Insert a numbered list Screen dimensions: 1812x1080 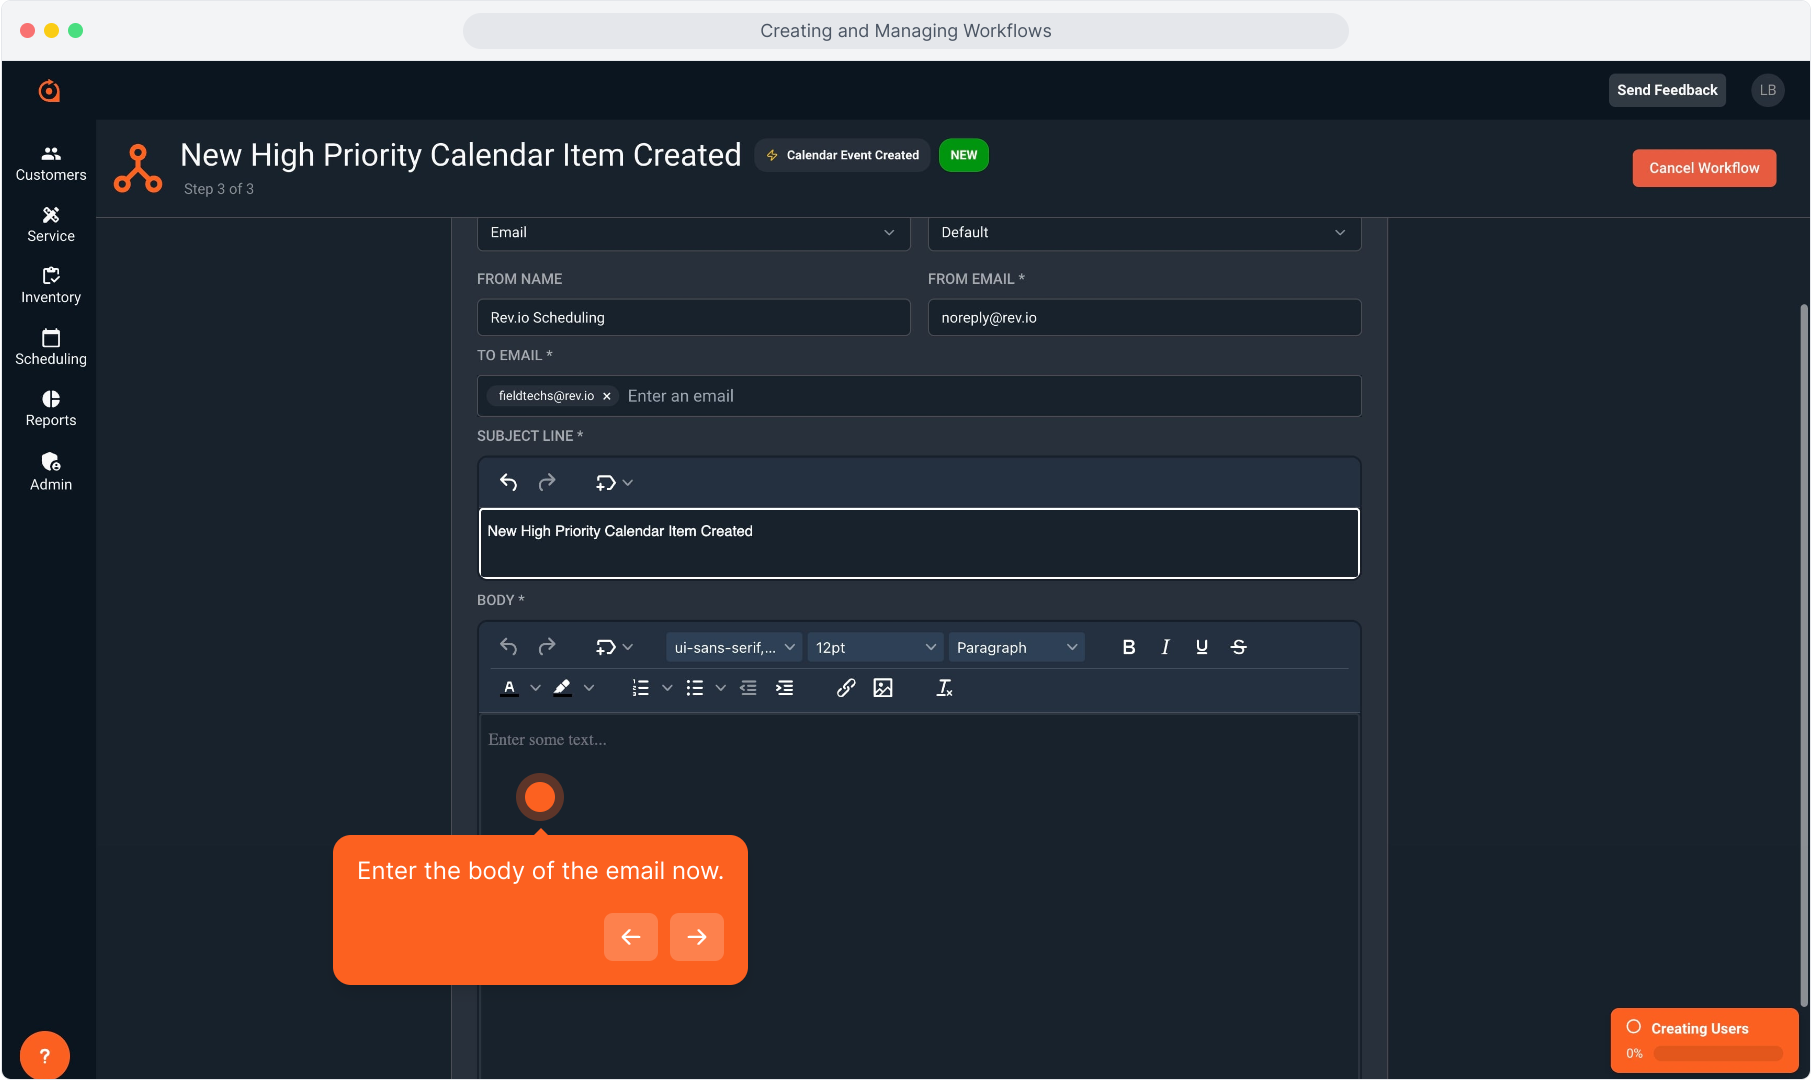641,688
